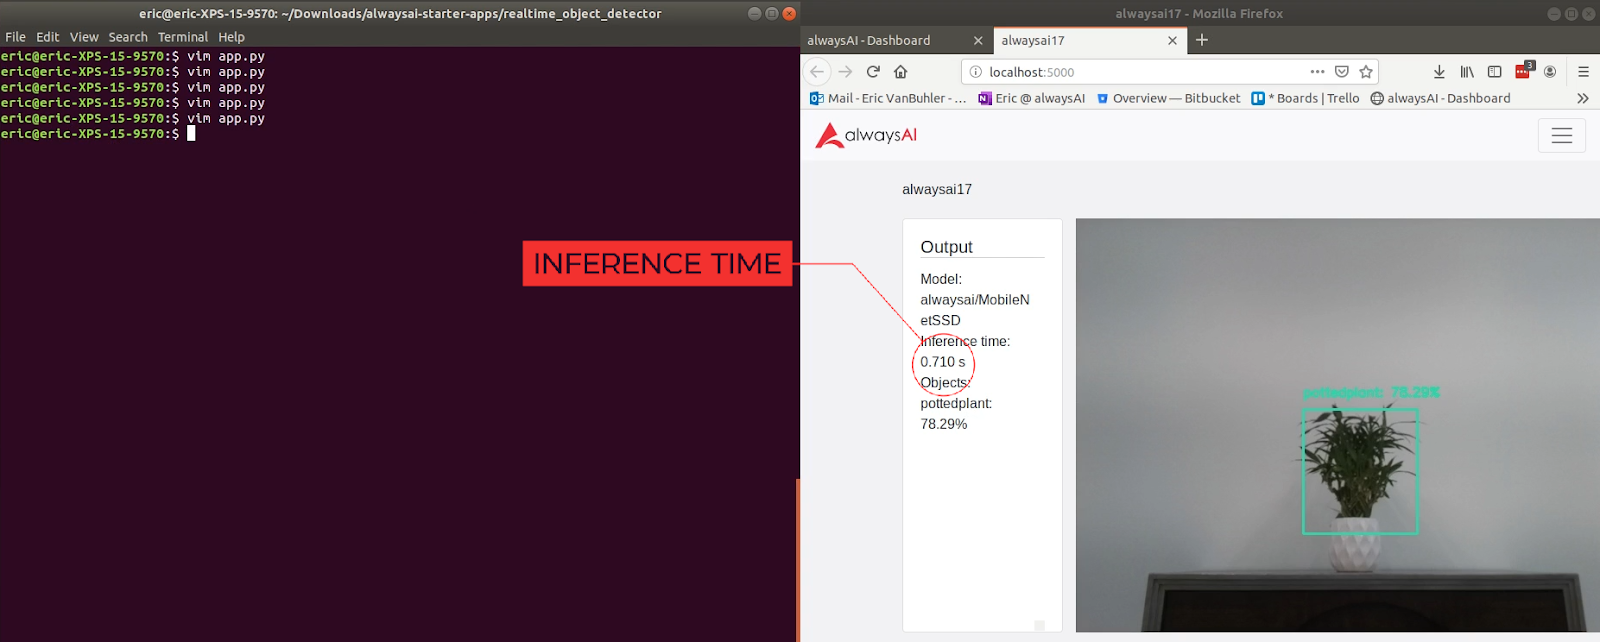
Task: Open Firefox library
Action: pyautogui.click(x=1467, y=72)
